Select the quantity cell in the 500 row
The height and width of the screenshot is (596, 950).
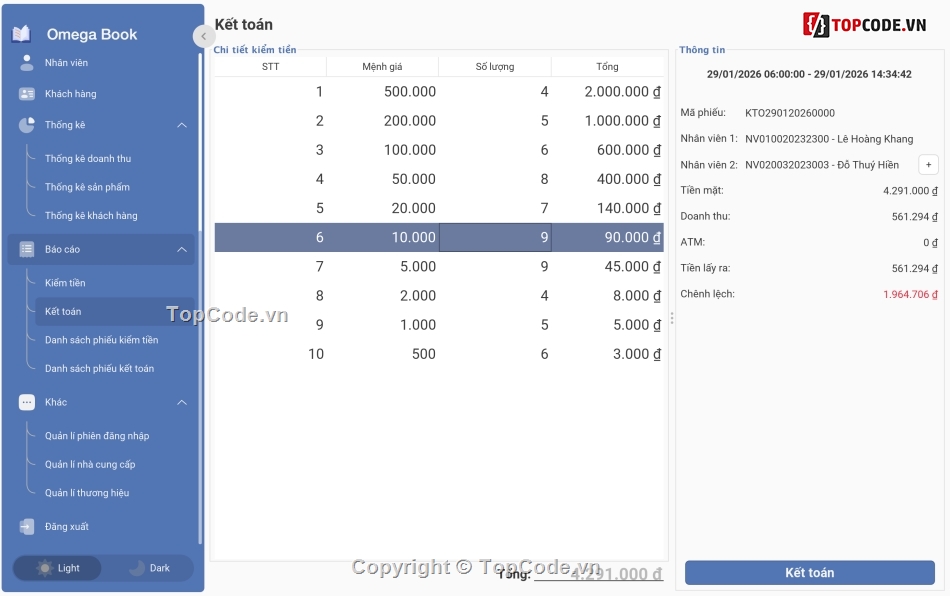tap(495, 354)
